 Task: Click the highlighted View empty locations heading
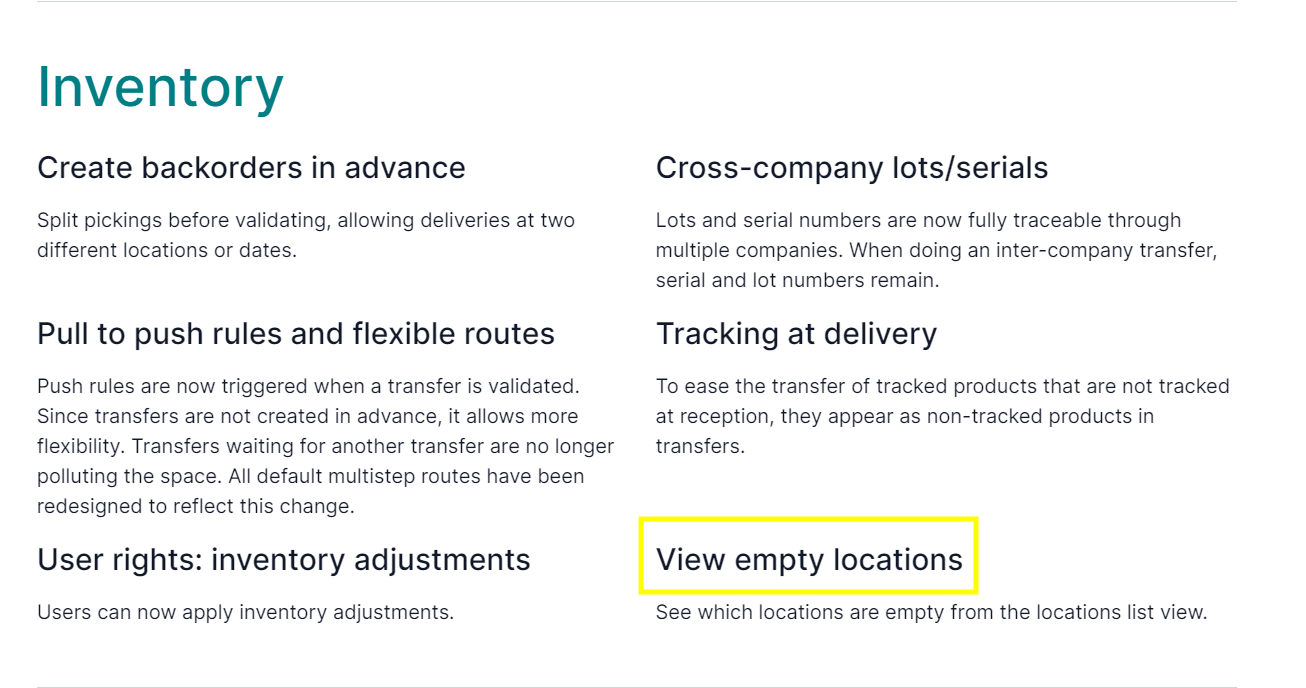[x=809, y=560]
